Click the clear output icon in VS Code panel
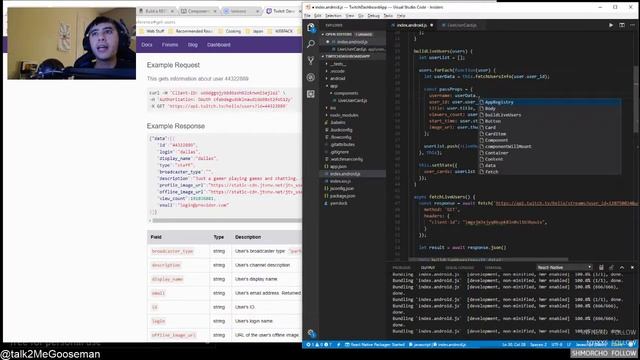Image resolution: width=640 pixels, height=360 pixels. click(601, 267)
